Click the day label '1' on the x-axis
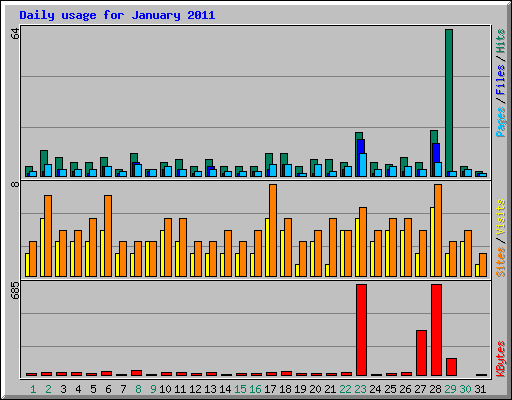 pyautogui.click(x=33, y=389)
